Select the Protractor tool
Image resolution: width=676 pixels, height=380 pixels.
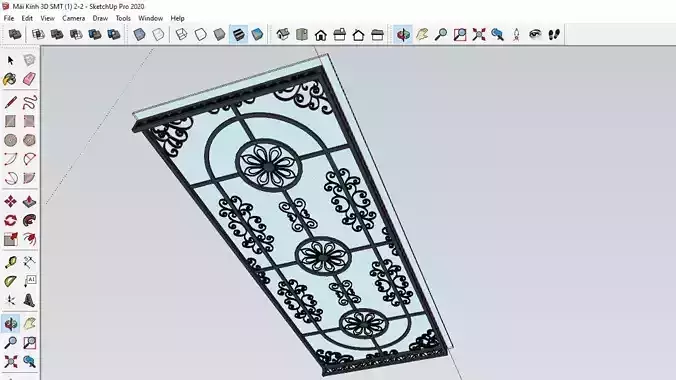tap(10, 281)
